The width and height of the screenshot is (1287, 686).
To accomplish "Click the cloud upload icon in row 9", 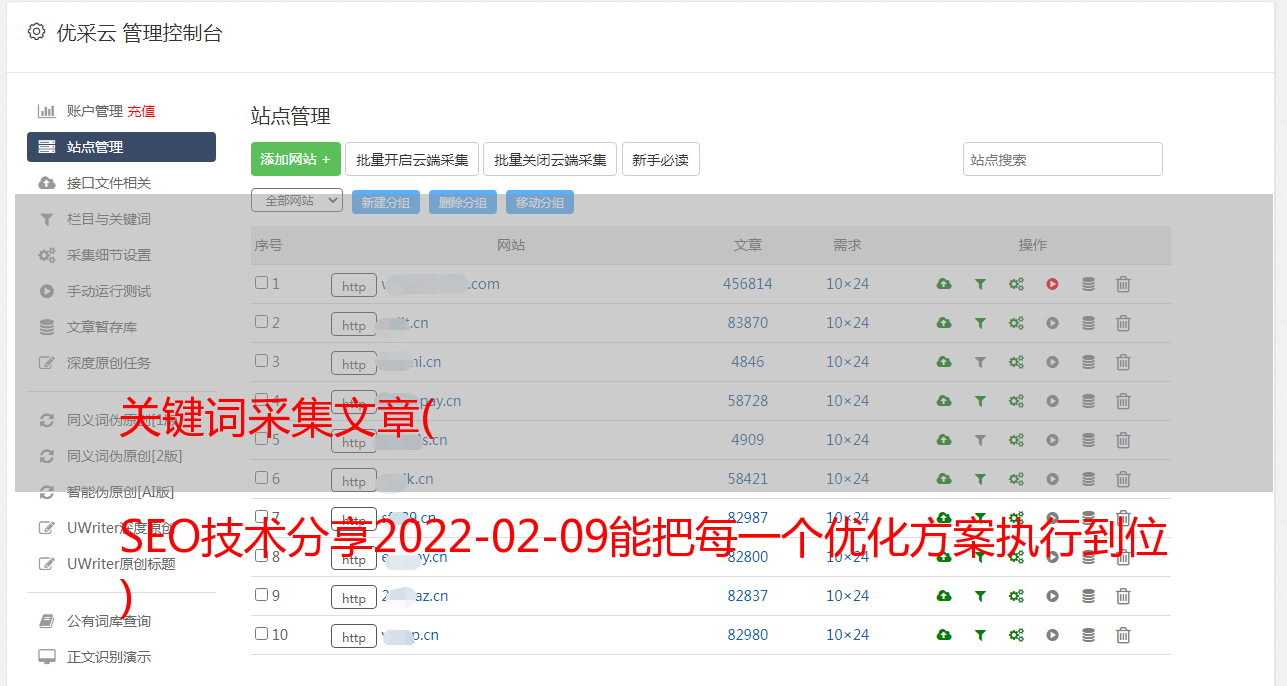I will 944,596.
